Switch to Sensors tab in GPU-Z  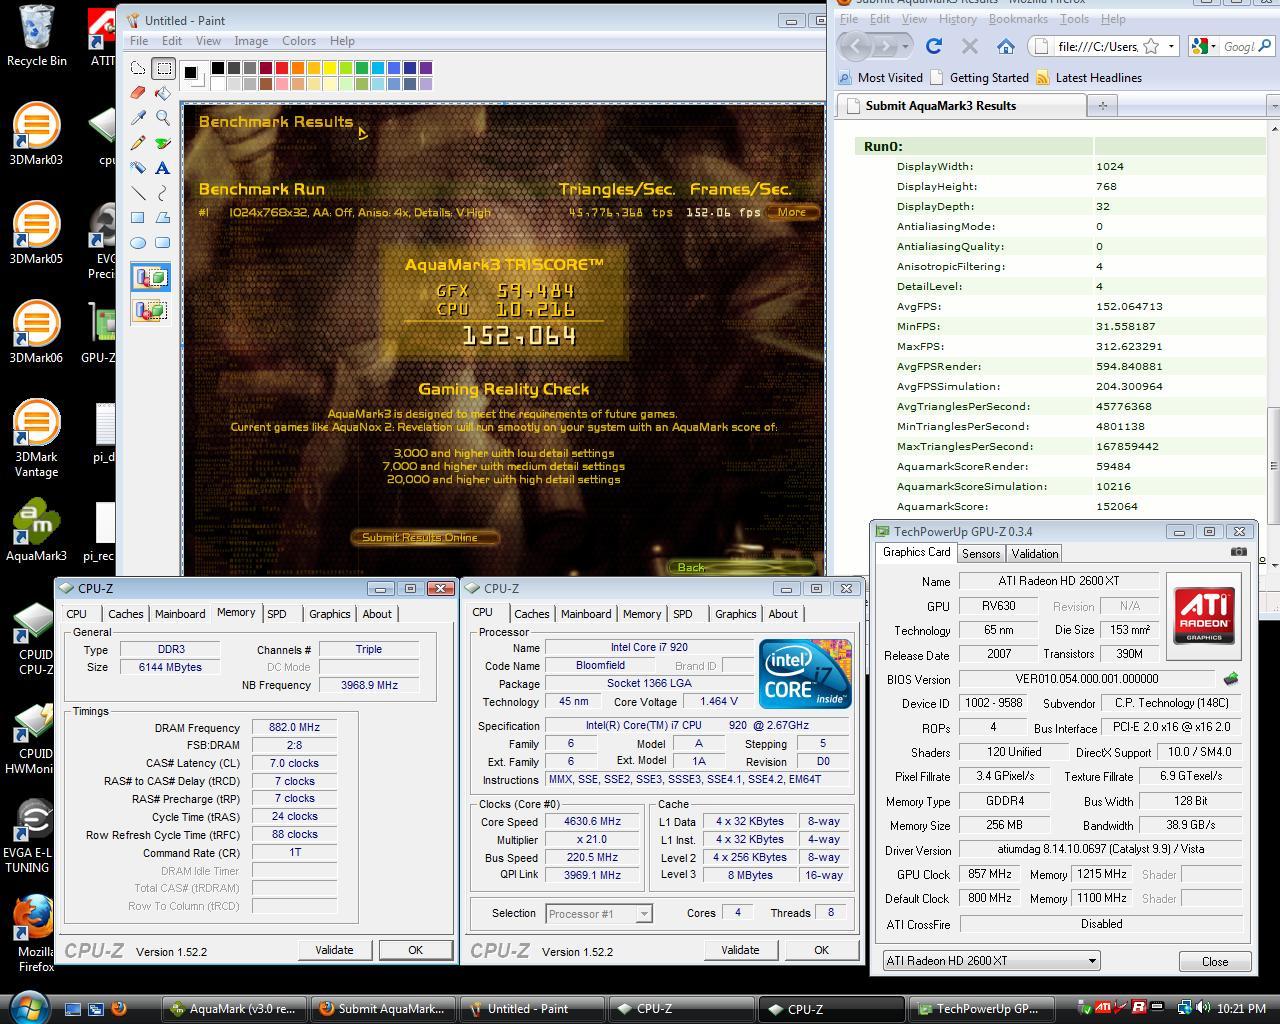click(x=981, y=553)
